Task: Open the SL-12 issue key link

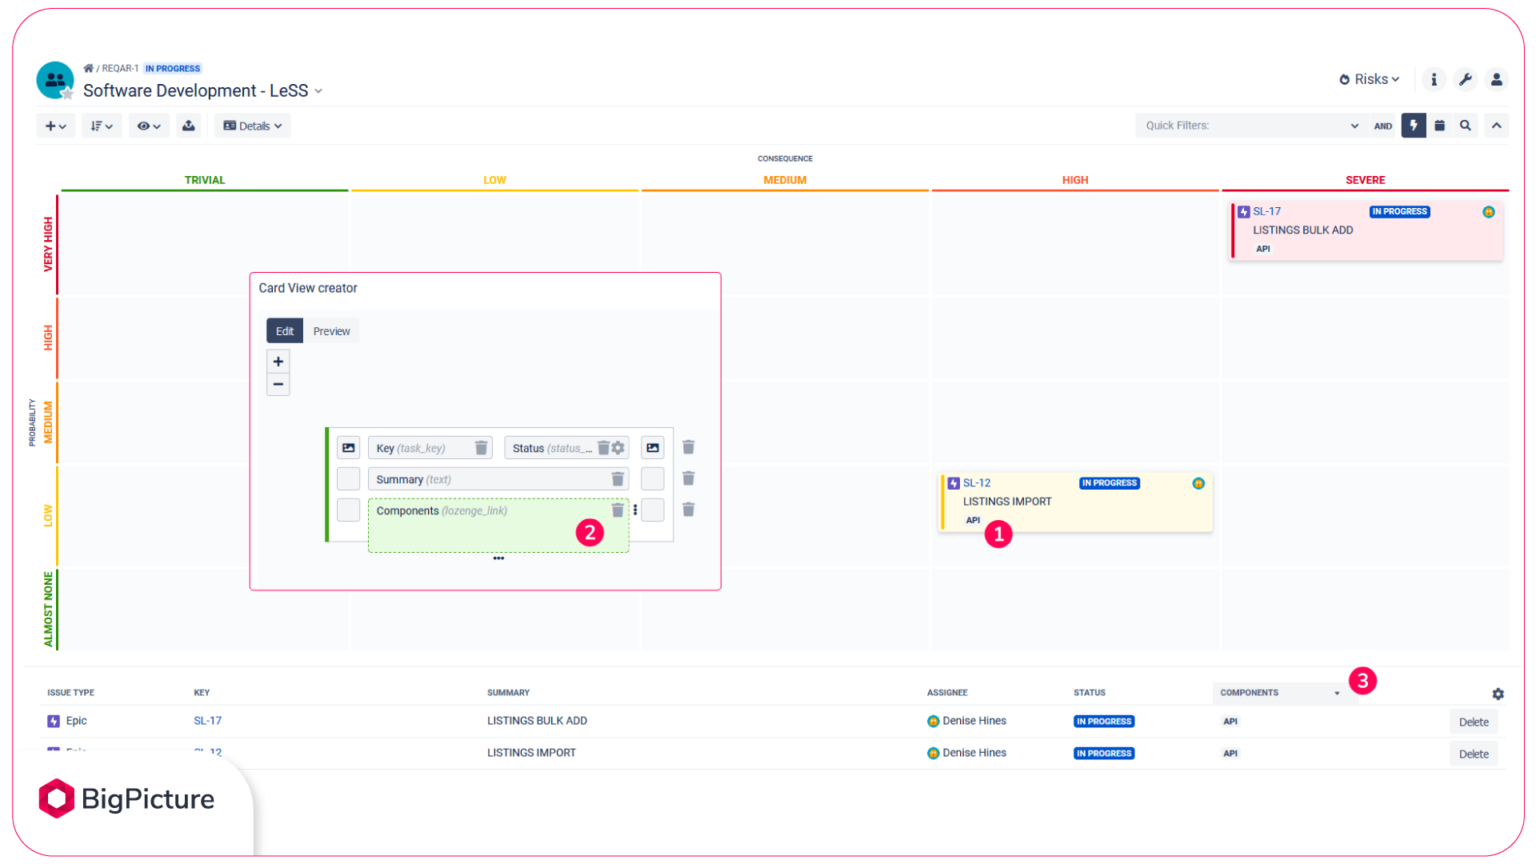Action: click(978, 482)
